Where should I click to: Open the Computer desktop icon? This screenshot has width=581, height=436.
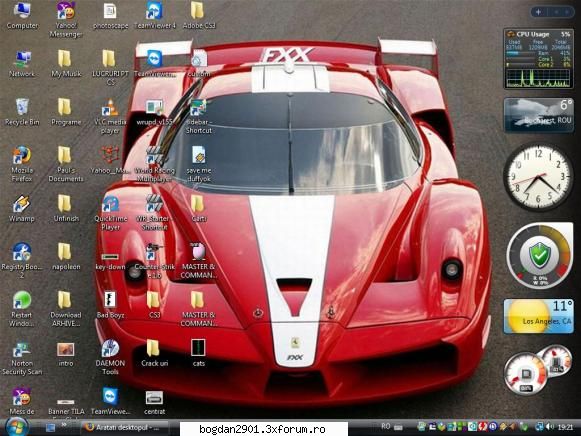[22, 16]
